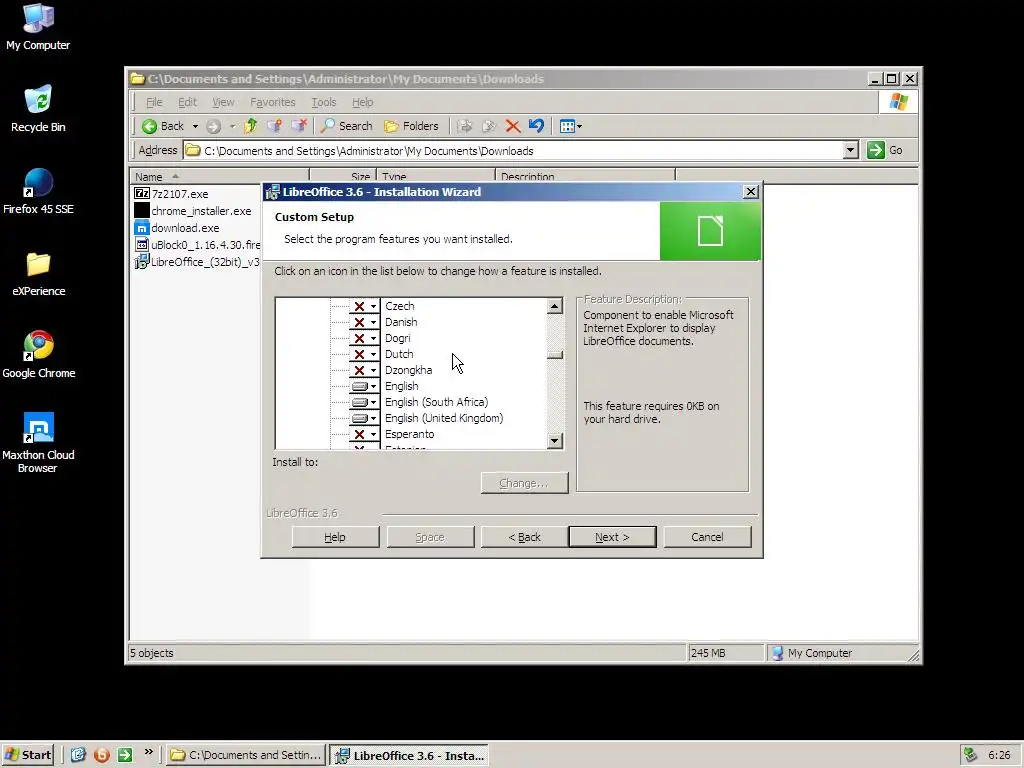The image size is (1024, 768).
Task: Open the Dogri feature install-state dropdown
Action: click(x=364, y=338)
